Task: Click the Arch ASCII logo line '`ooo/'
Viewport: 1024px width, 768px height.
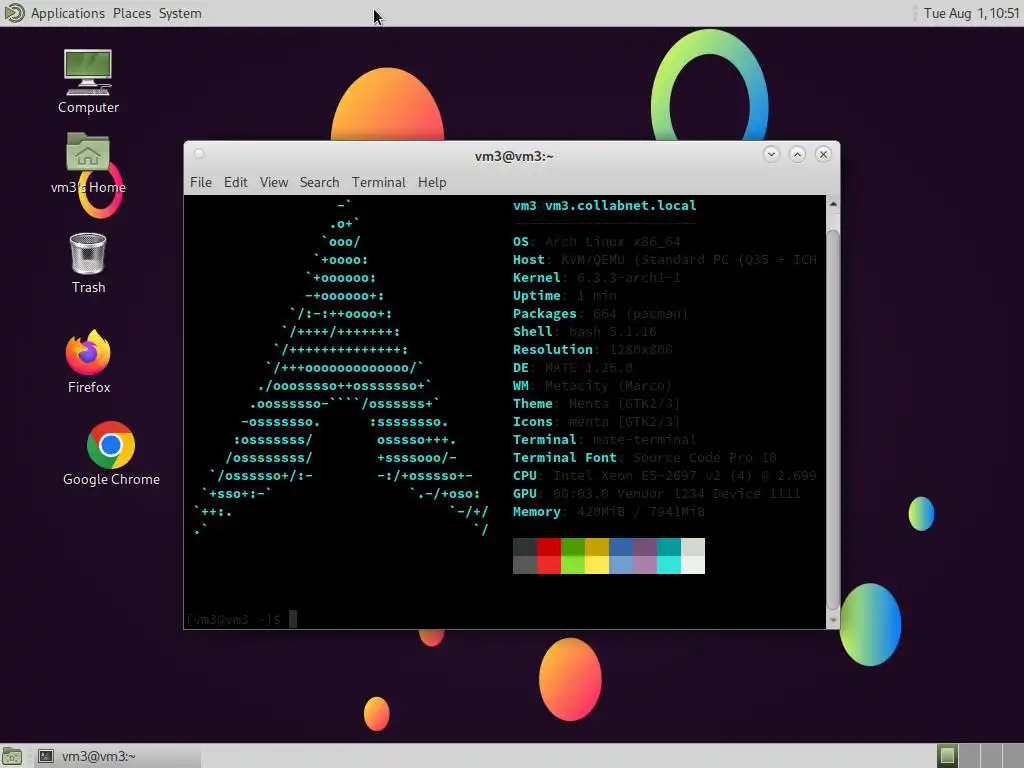Action: (x=341, y=242)
